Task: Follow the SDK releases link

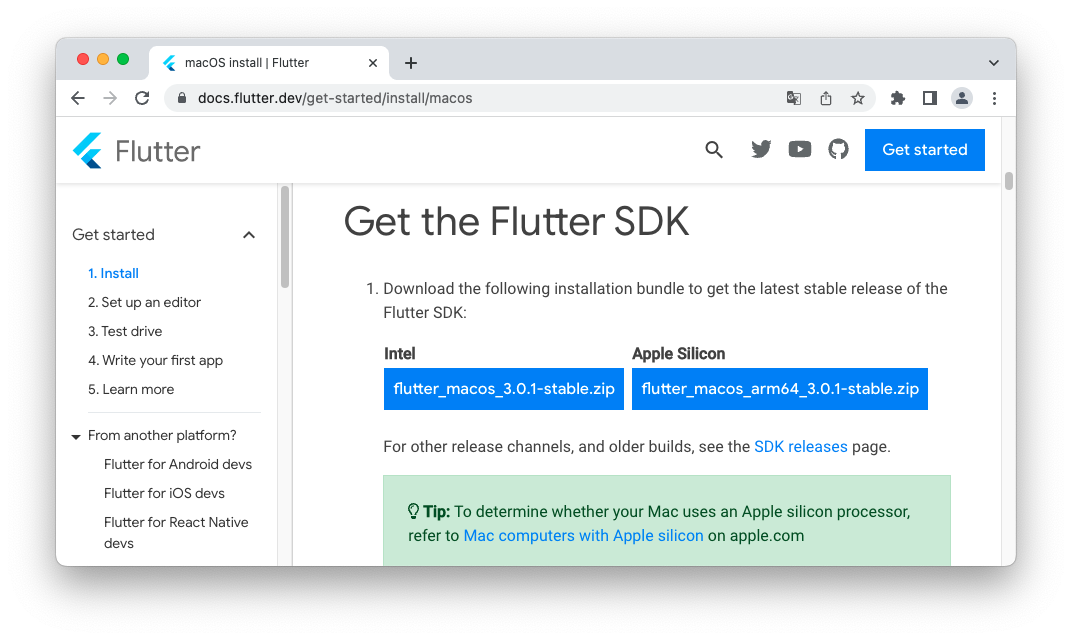Action: 801,447
